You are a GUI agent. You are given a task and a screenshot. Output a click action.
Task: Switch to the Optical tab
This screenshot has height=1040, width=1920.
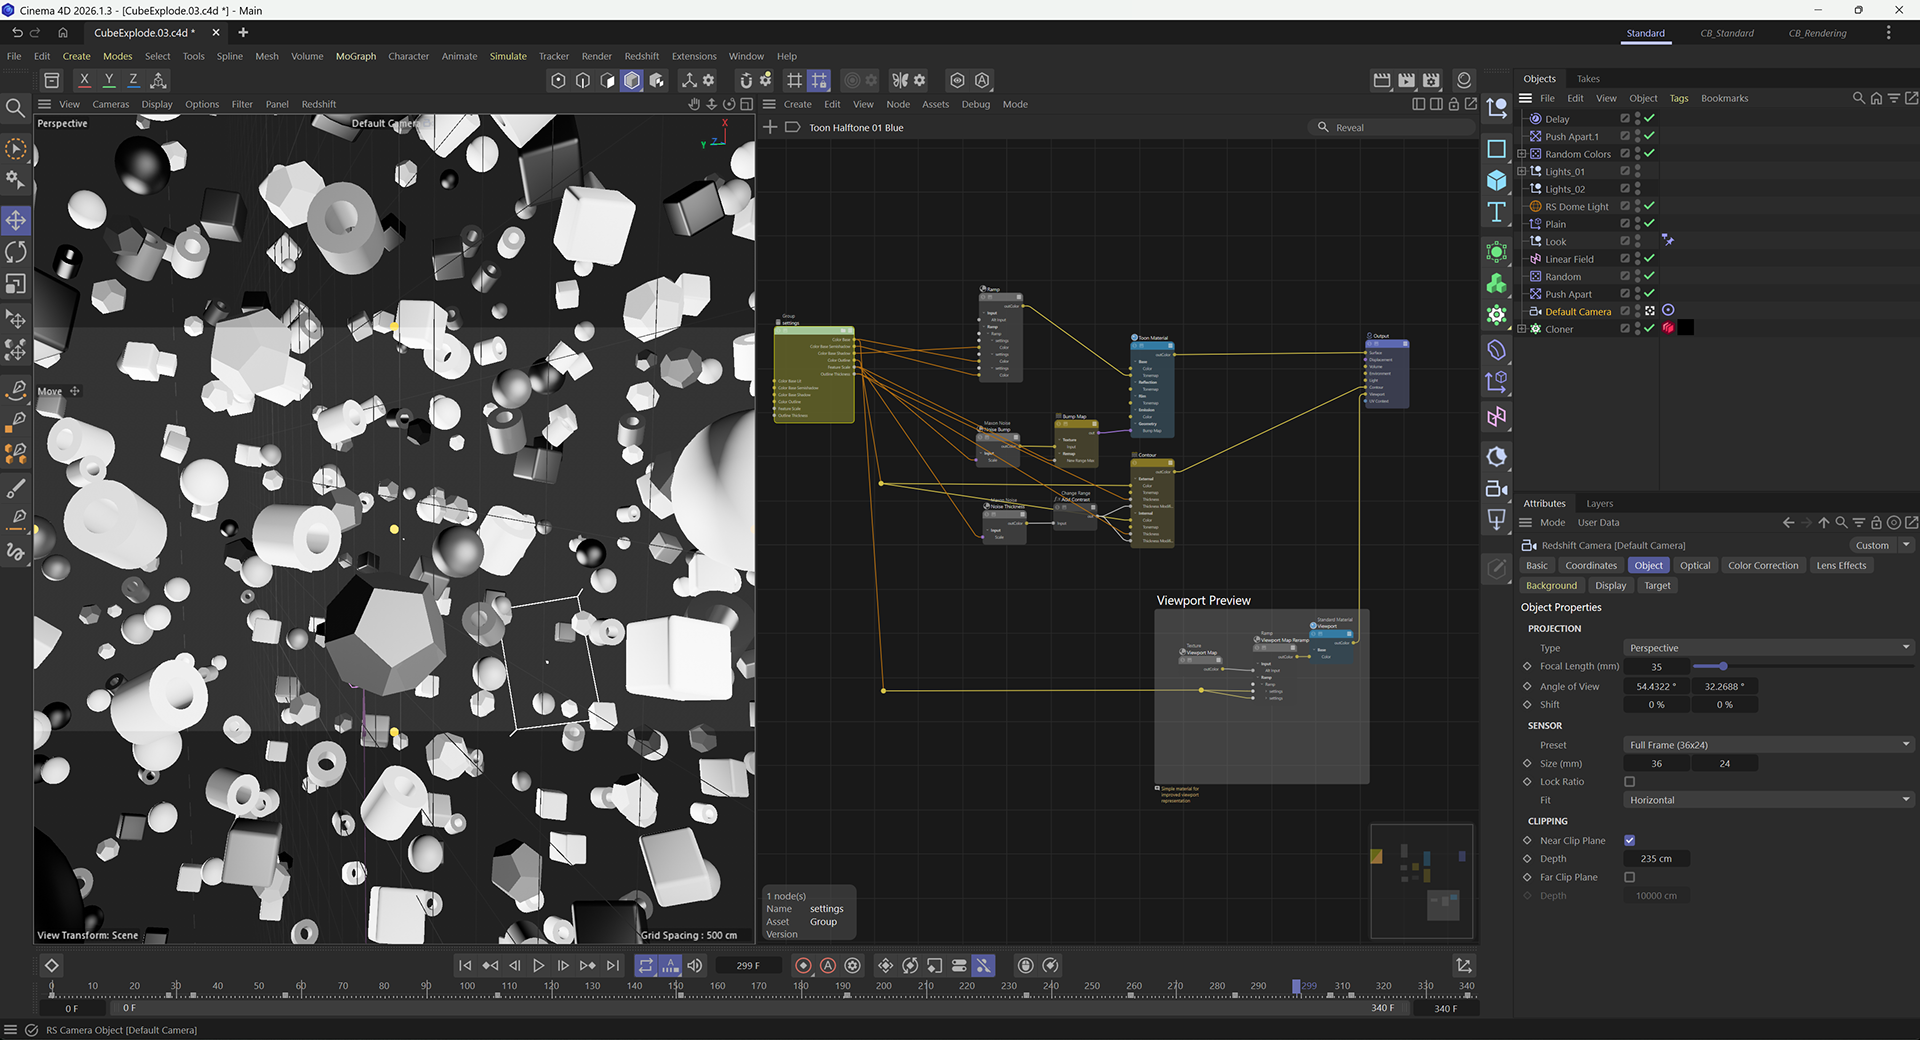1694,565
